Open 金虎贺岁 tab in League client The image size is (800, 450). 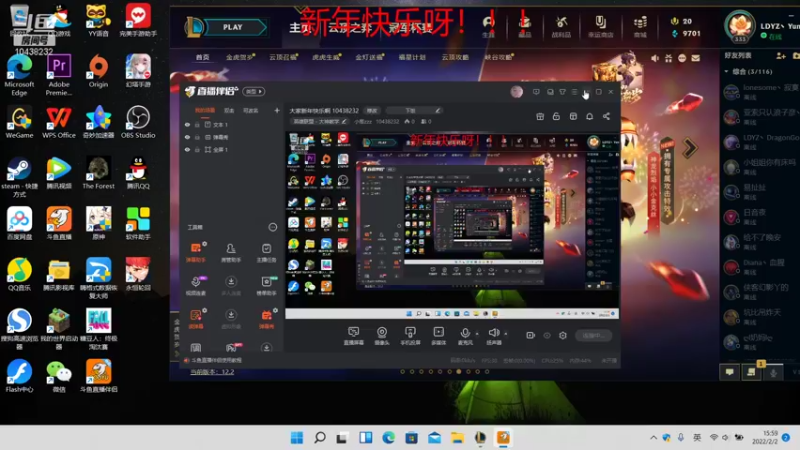tap(240, 57)
